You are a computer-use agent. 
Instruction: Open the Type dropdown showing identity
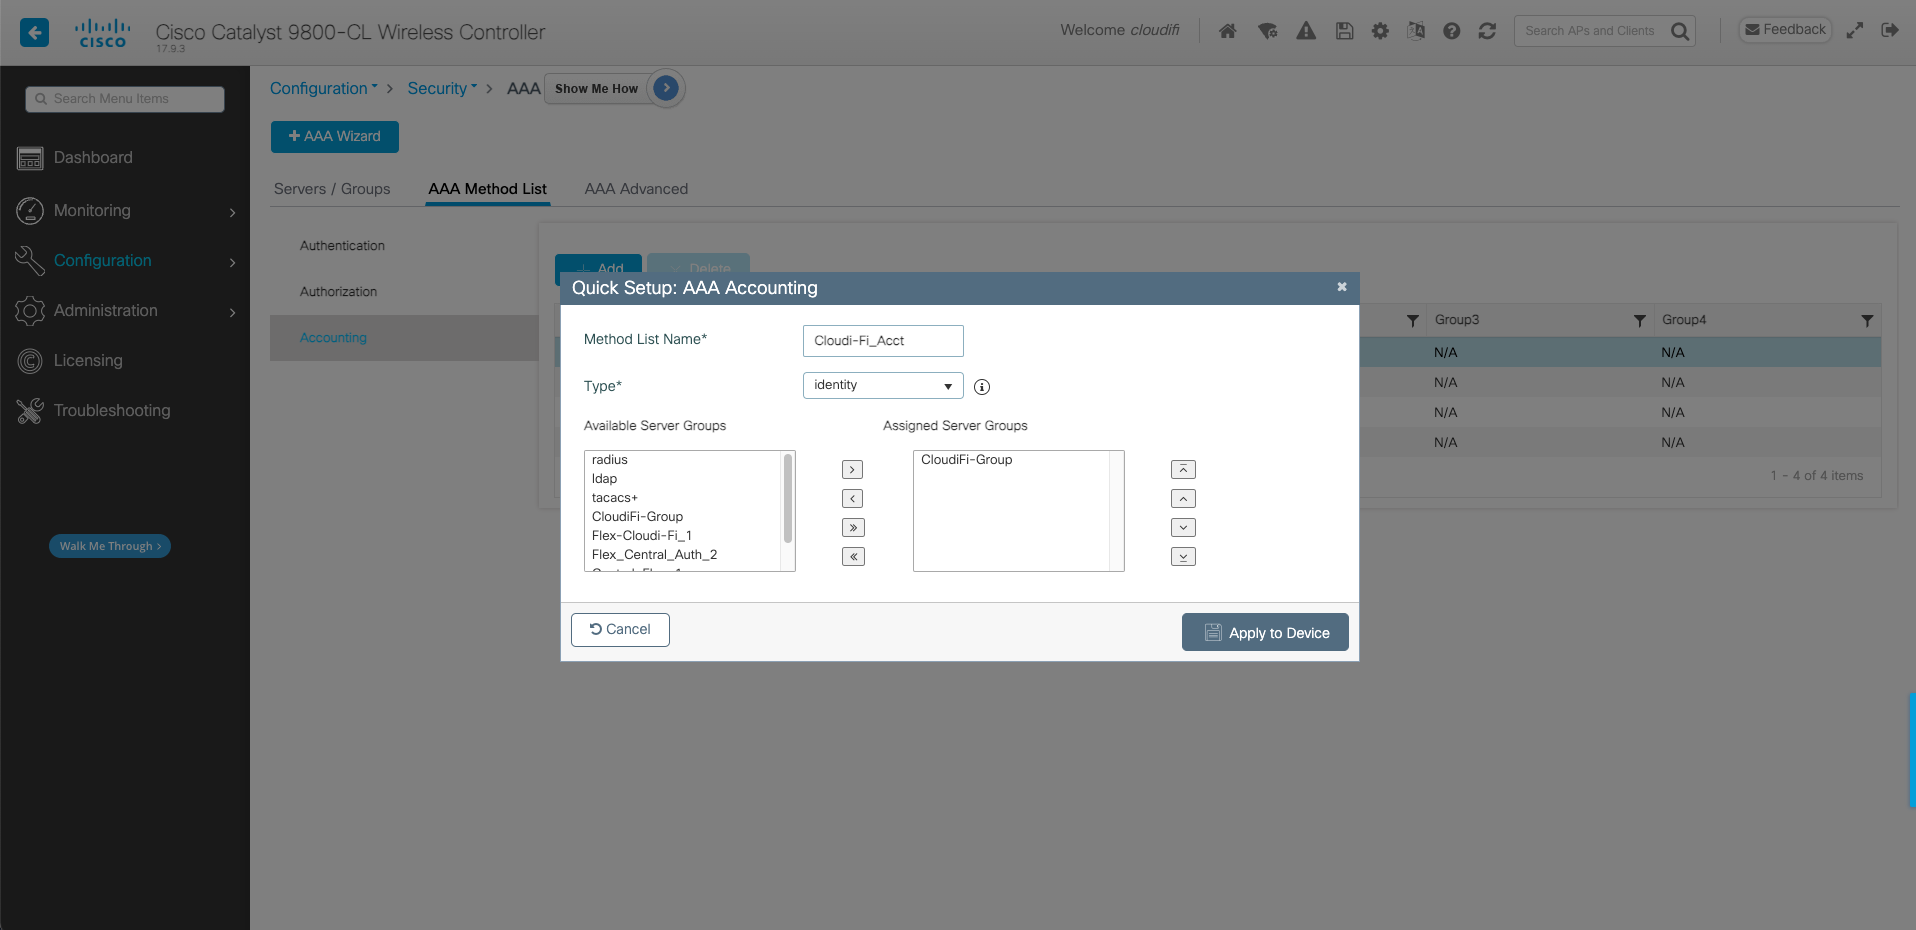(882, 386)
